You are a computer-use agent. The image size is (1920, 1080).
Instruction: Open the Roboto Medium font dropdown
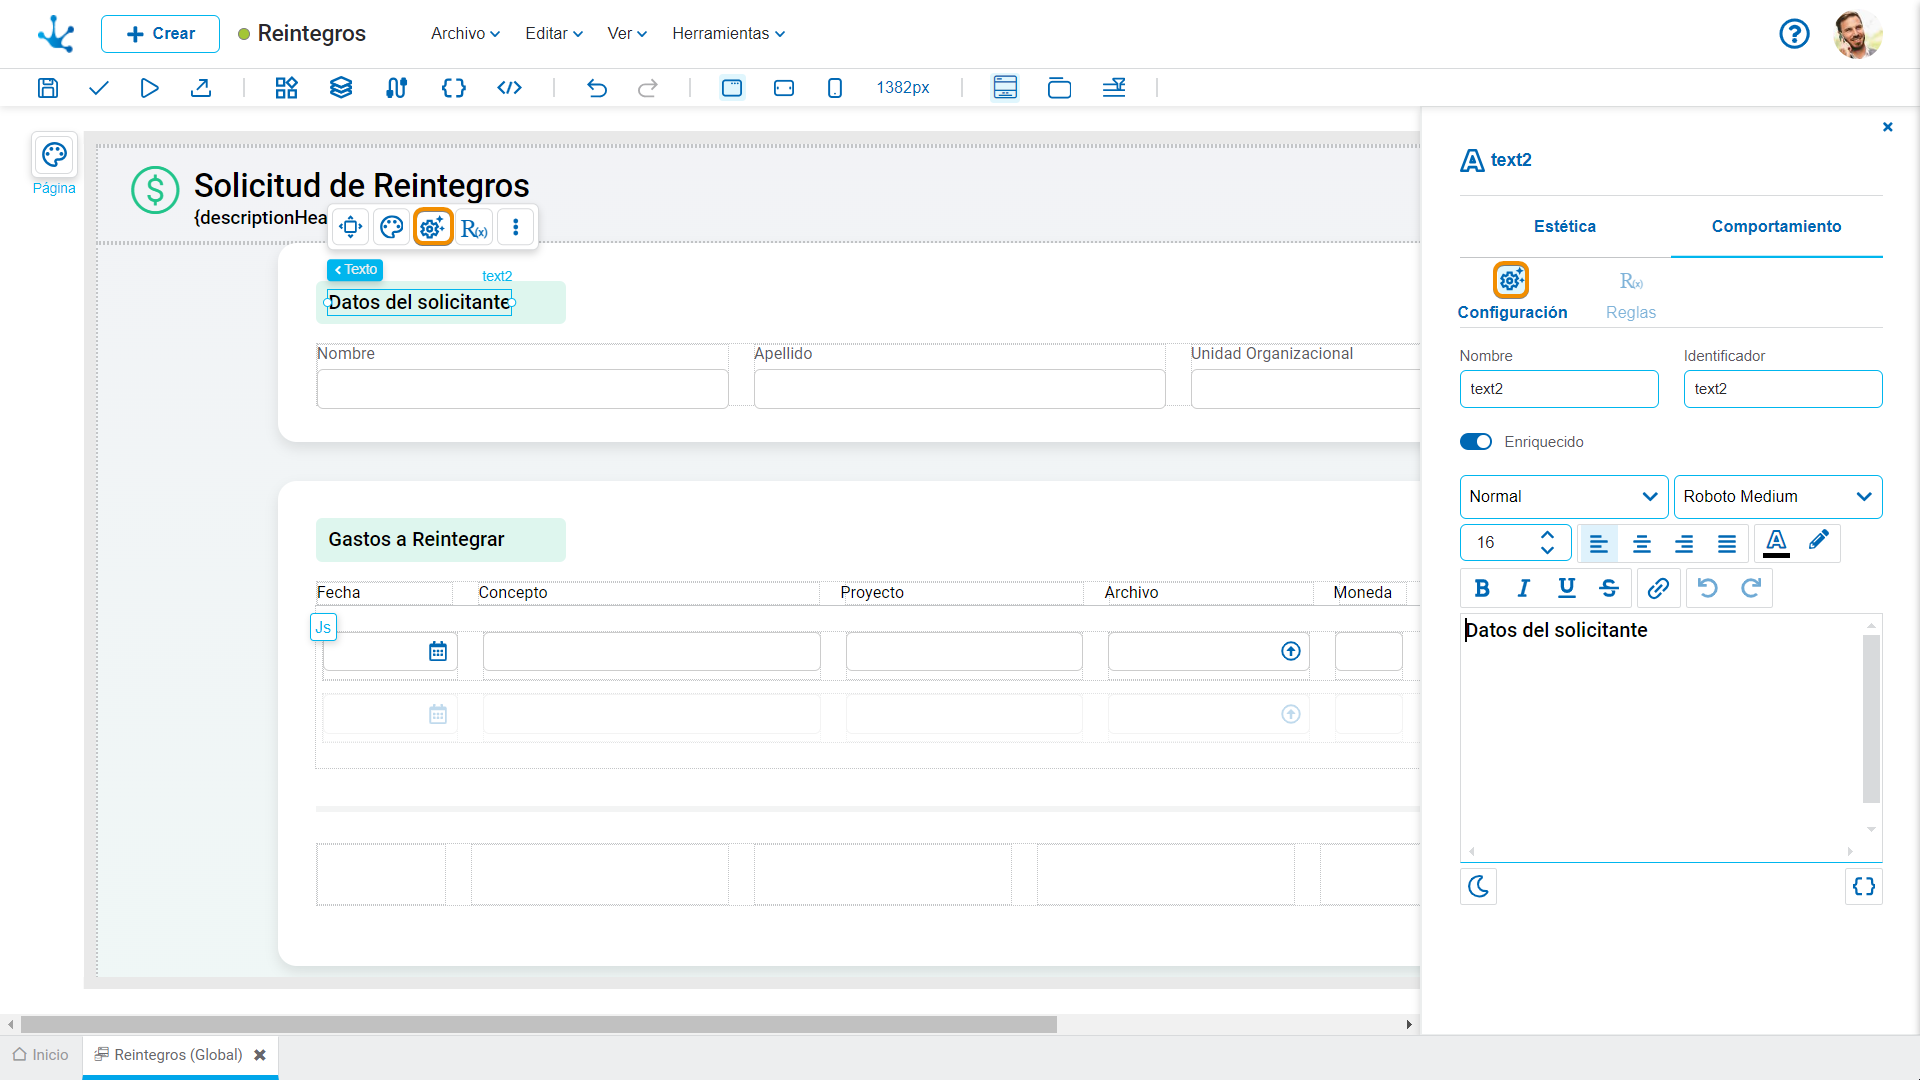tap(1778, 496)
